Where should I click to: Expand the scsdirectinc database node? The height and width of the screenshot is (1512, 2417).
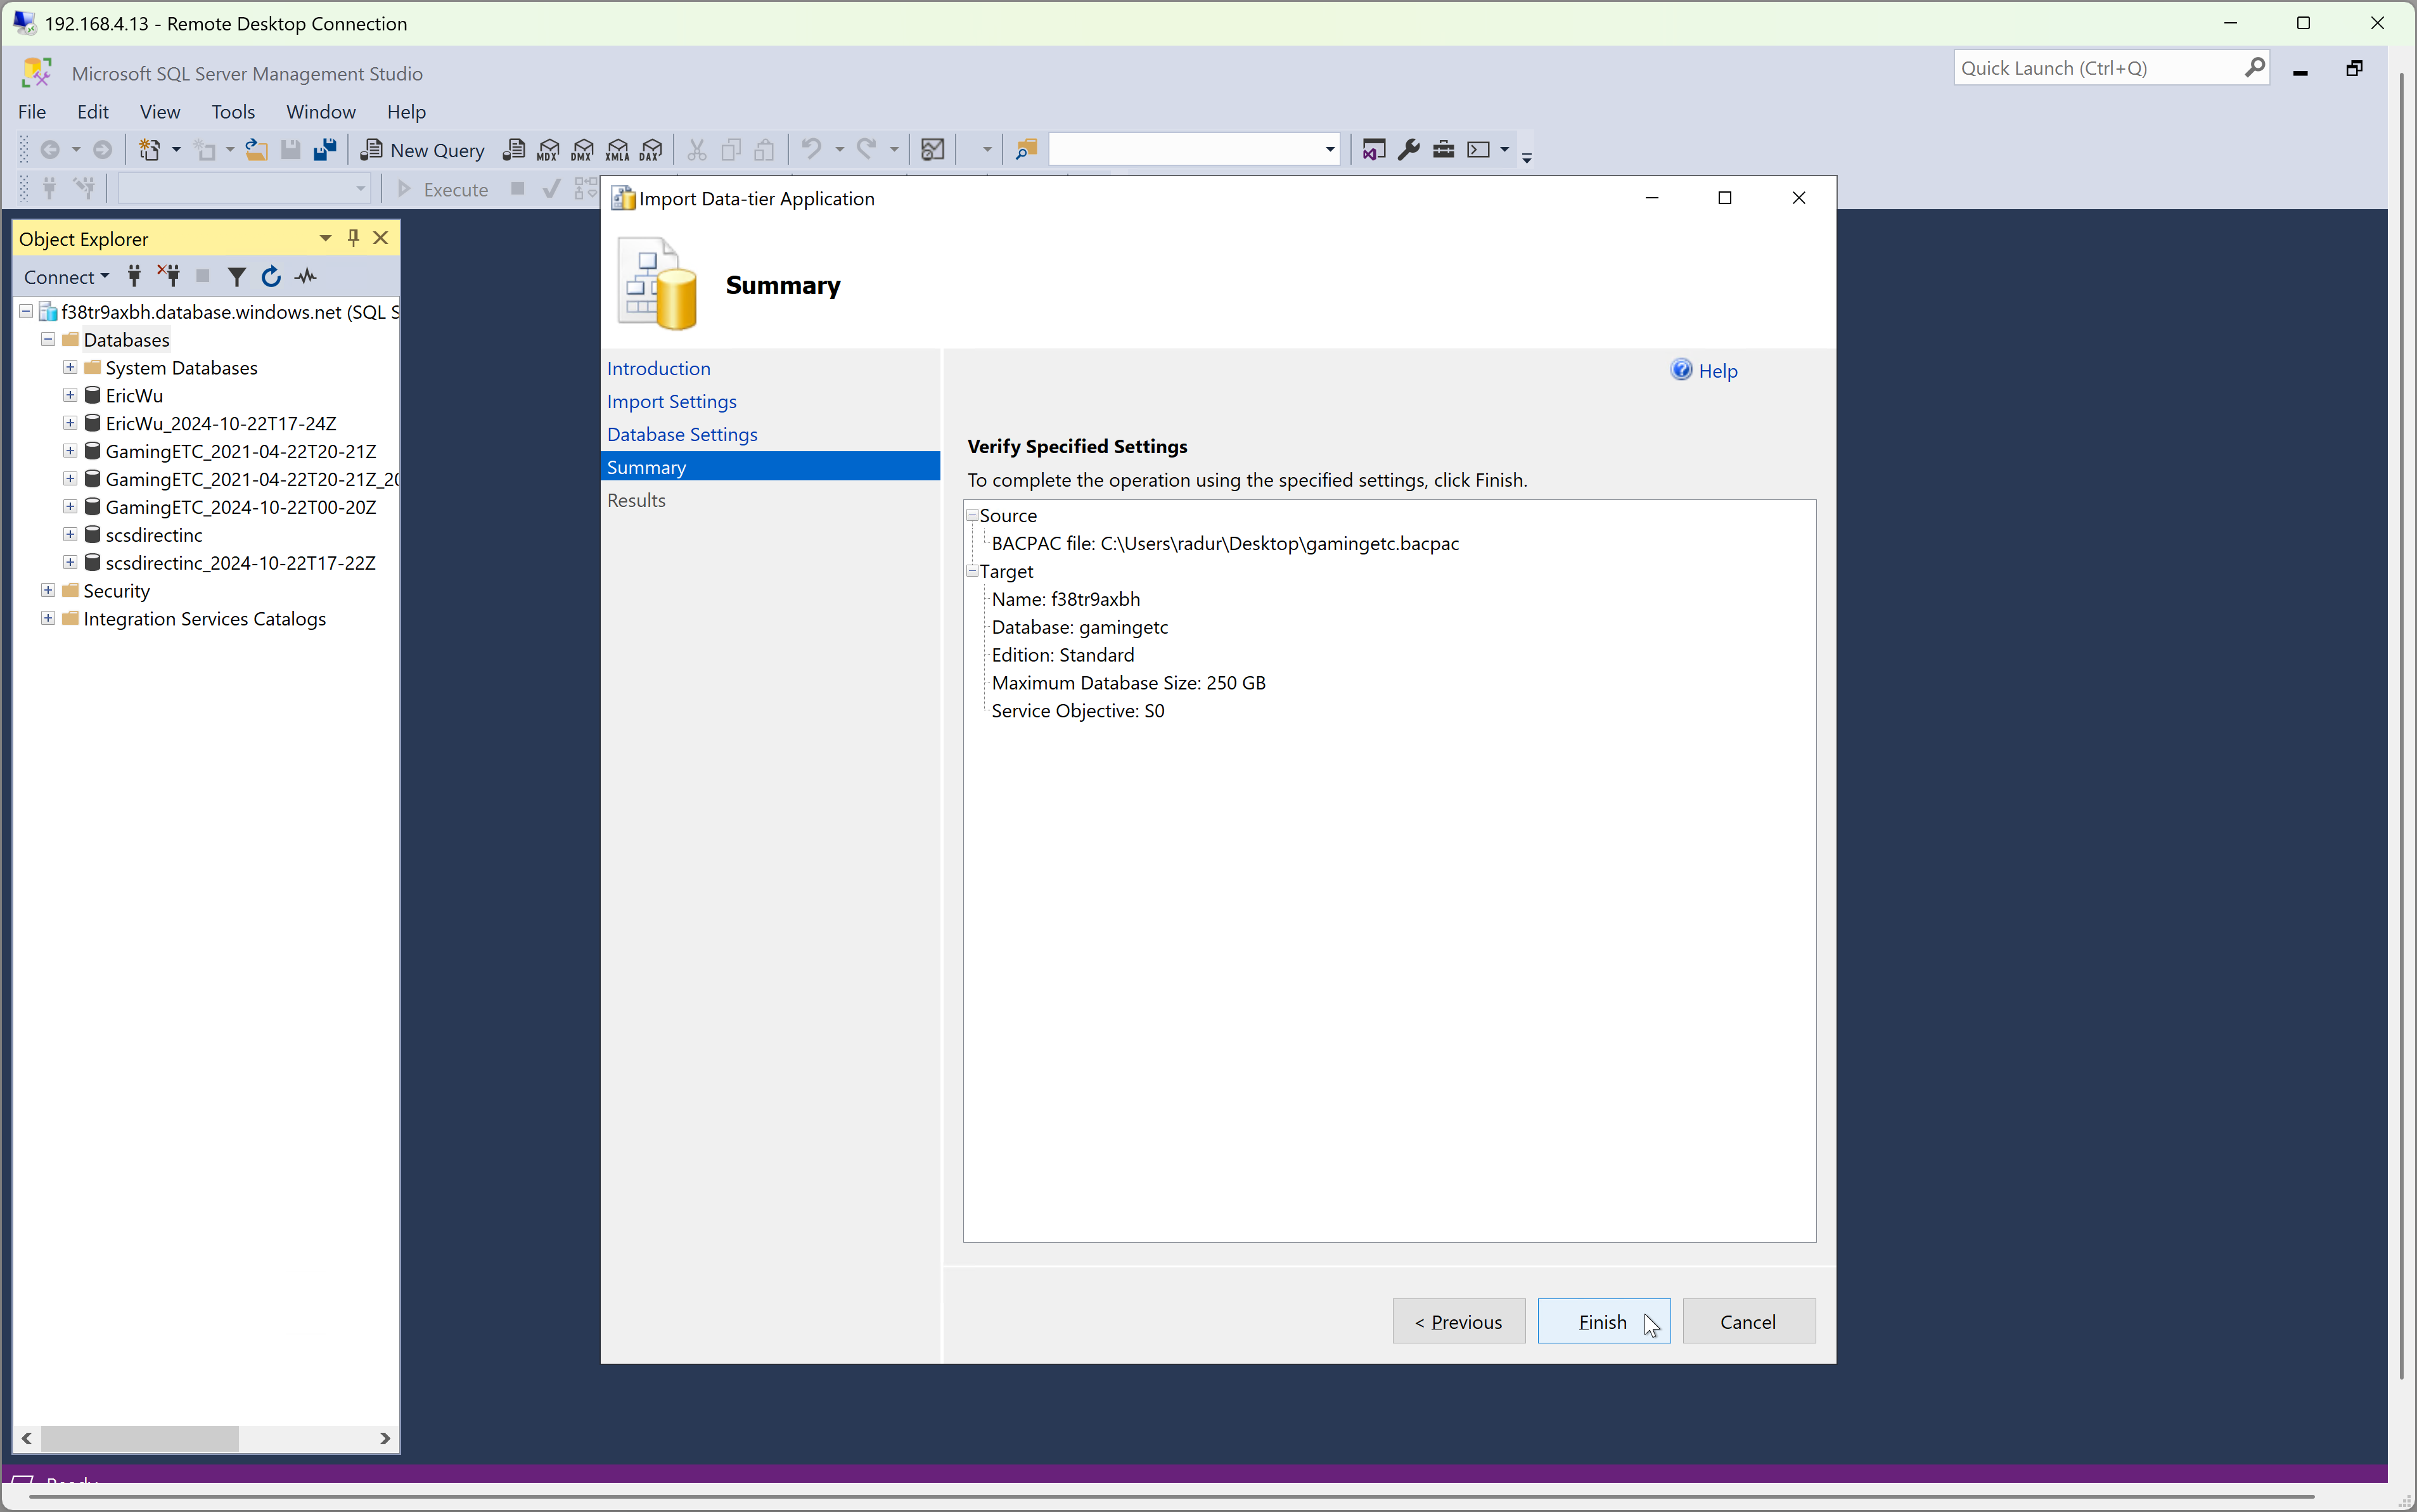tap(70, 535)
